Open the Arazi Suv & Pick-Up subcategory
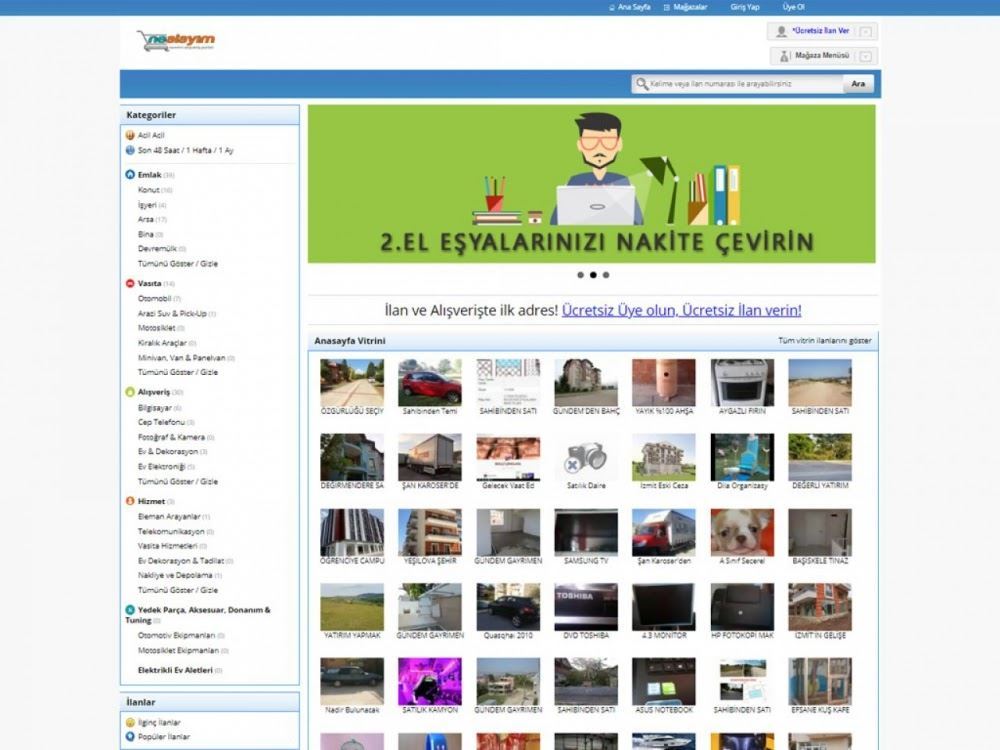Image resolution: width=1000 pixels, height=750 pixels. (172, 314)
